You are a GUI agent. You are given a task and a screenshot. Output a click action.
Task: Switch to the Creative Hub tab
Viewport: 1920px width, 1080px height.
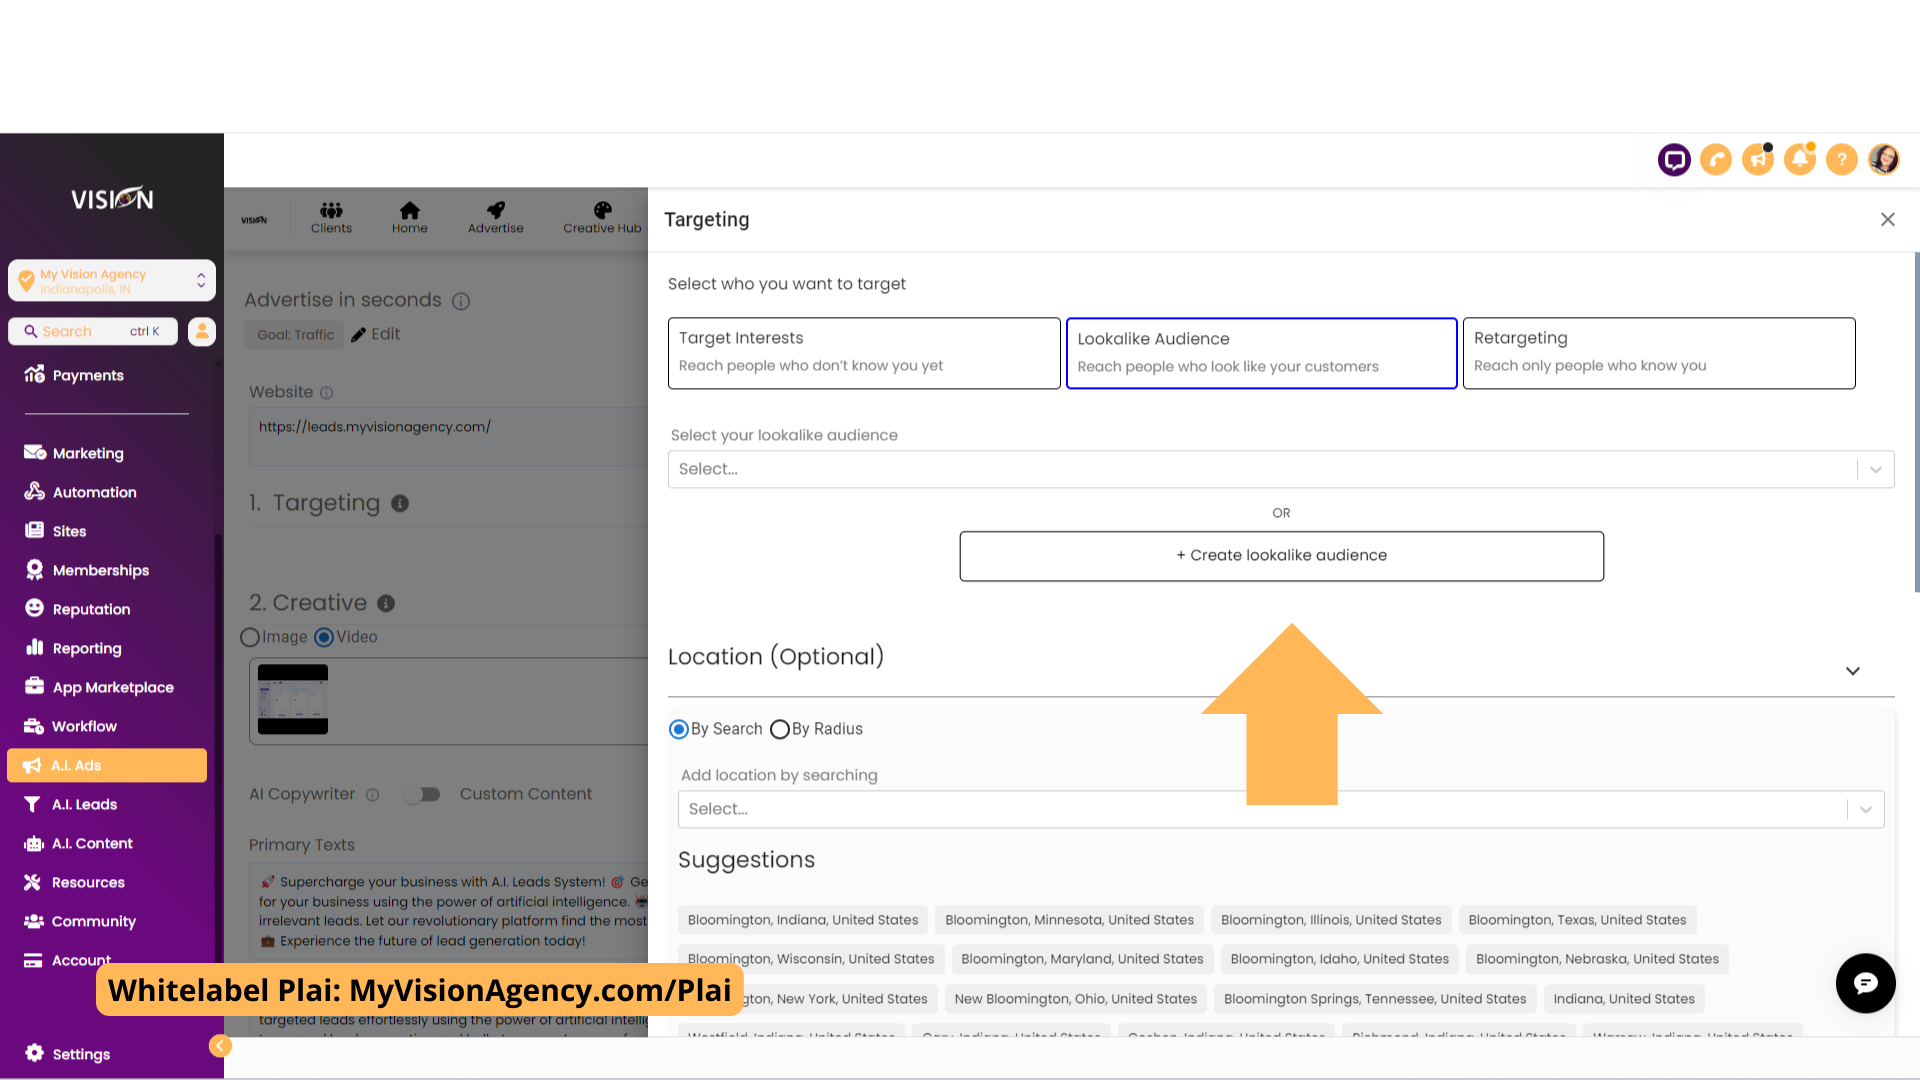(603, 216)
